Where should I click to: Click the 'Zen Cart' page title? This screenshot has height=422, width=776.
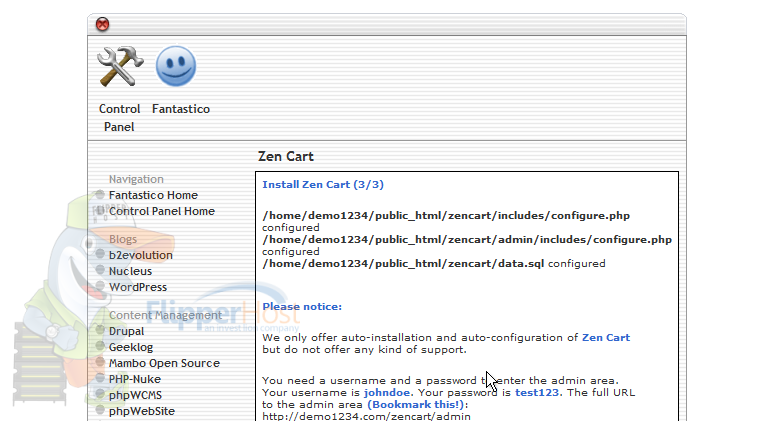(286, 156)
